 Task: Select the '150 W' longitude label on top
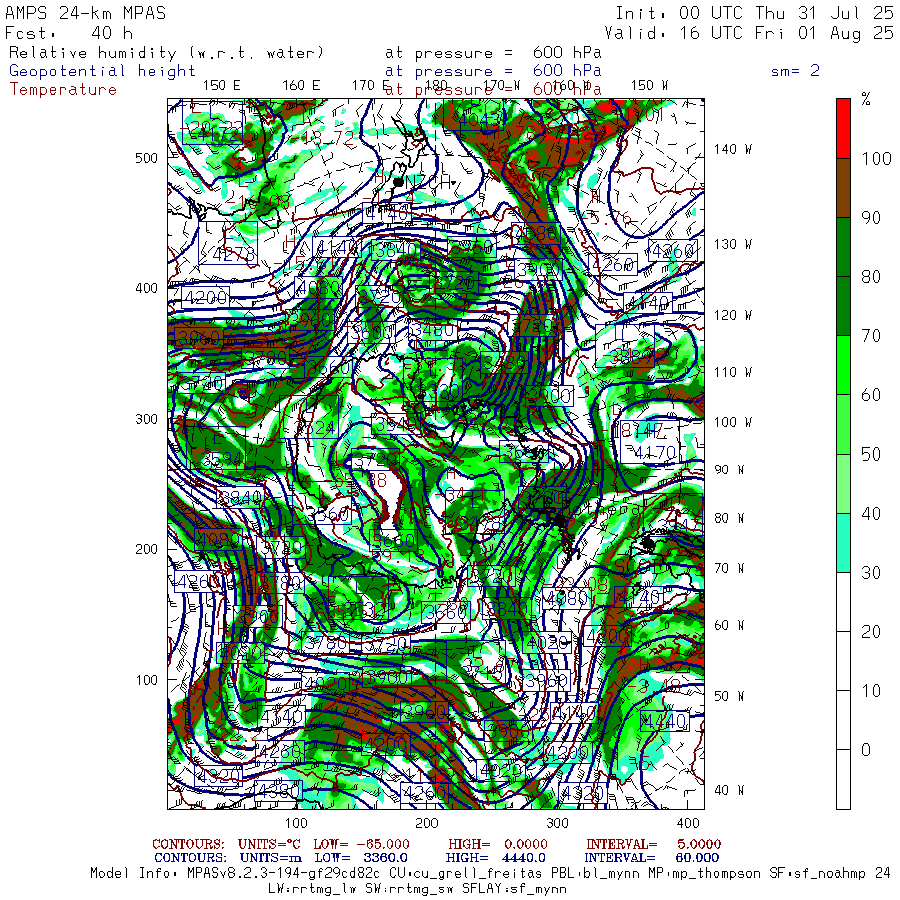coord(649,86)
